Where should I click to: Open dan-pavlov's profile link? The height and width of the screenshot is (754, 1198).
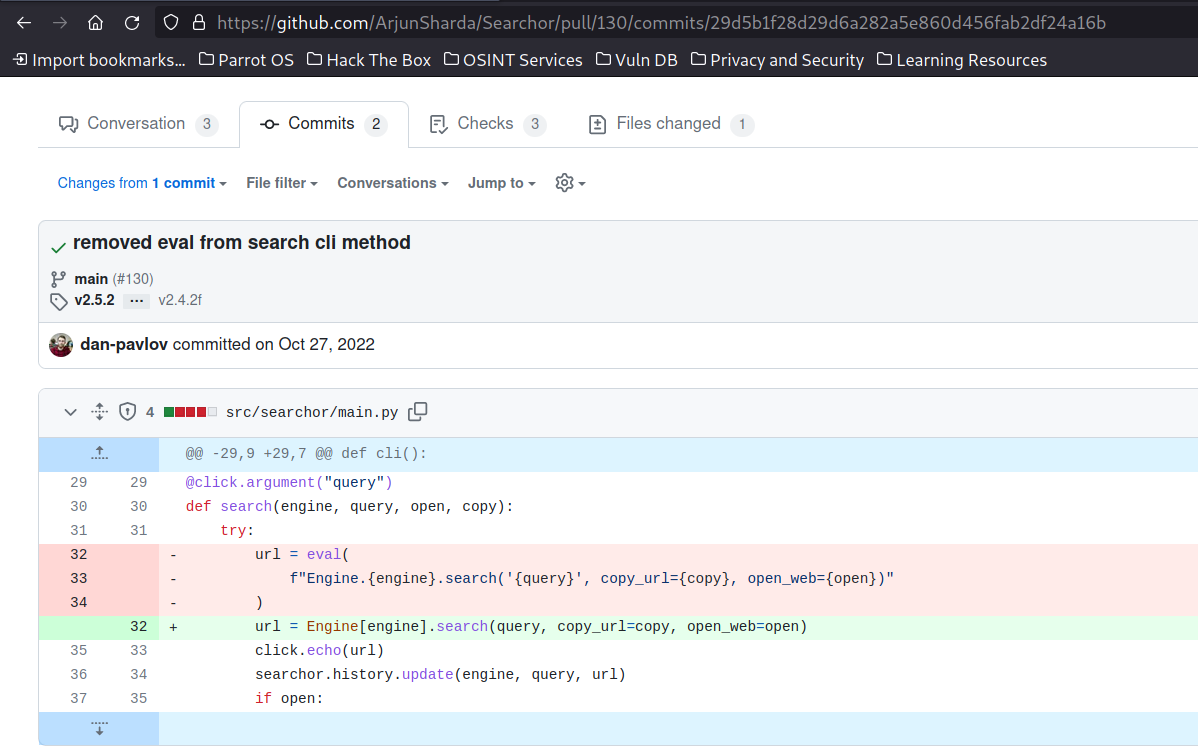coord(124,345)
